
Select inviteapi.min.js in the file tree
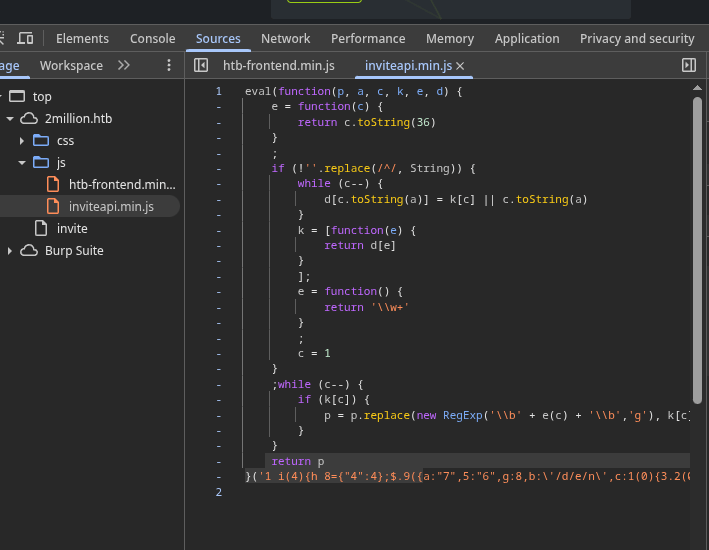[x=111, y=207]
